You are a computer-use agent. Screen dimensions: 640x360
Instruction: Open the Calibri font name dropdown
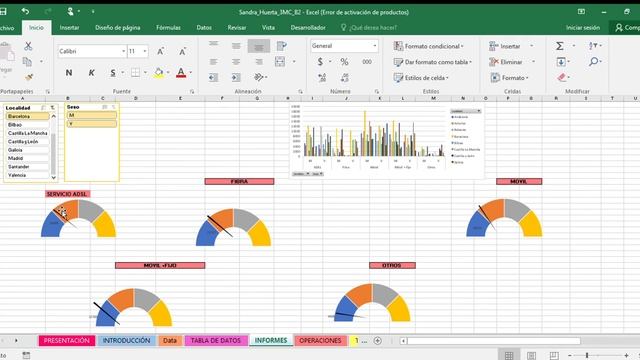pos(123,51)
